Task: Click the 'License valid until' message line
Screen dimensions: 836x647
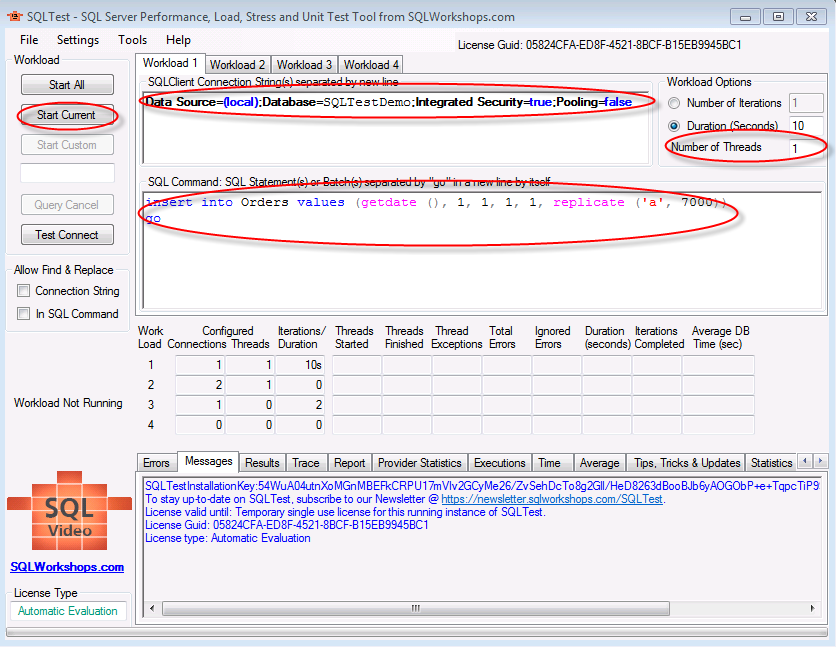Action: (345, 512)
